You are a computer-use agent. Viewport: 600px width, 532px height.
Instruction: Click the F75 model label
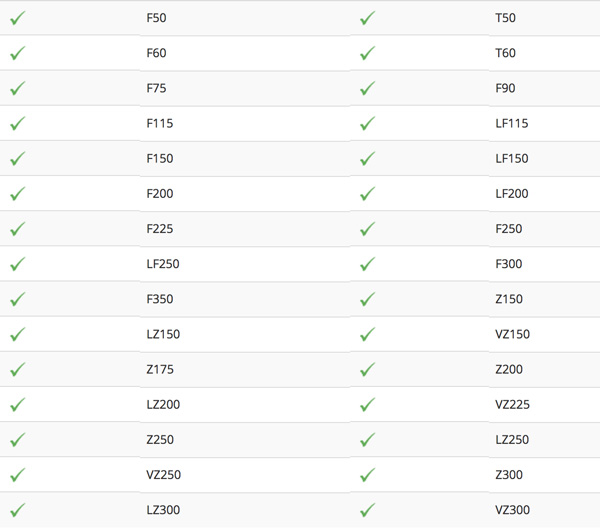(x=156, y=88)
